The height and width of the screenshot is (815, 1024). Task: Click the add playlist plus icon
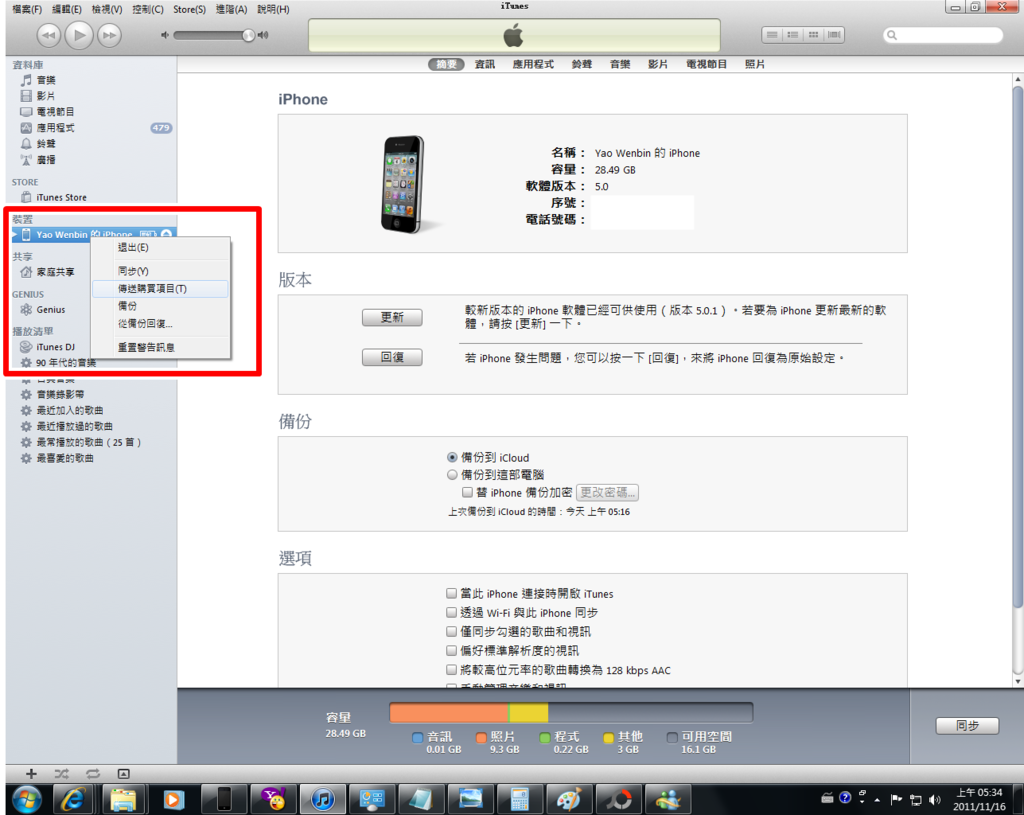(31, 774)
